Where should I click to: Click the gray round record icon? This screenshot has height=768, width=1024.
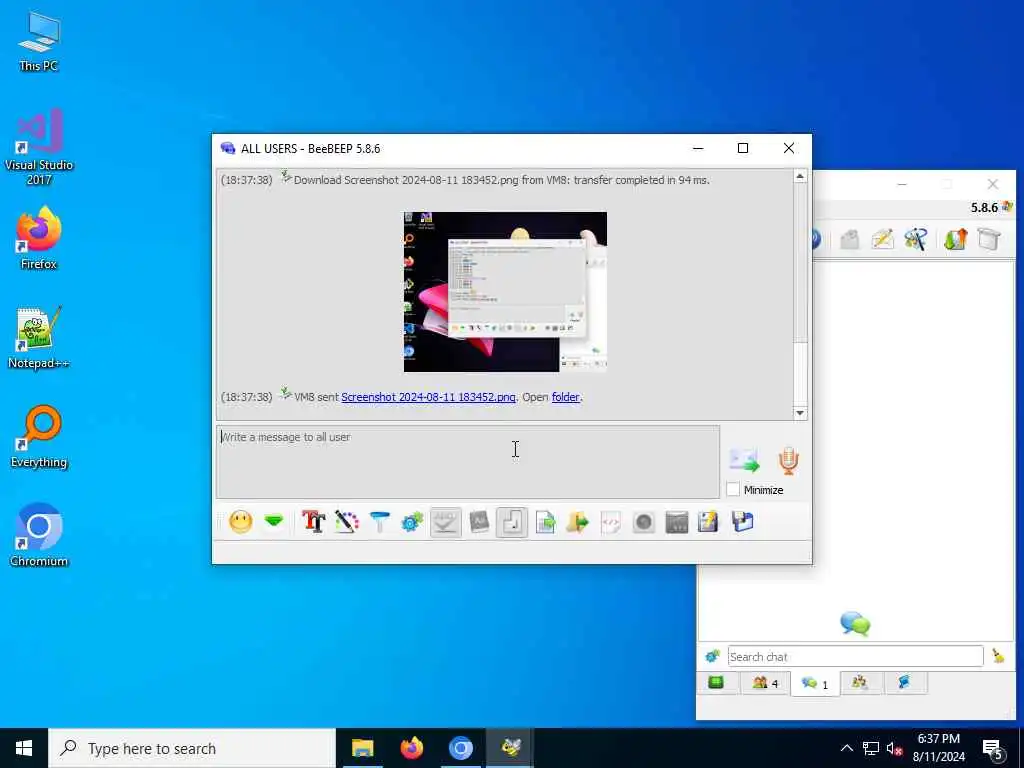[x=644, y=522]
